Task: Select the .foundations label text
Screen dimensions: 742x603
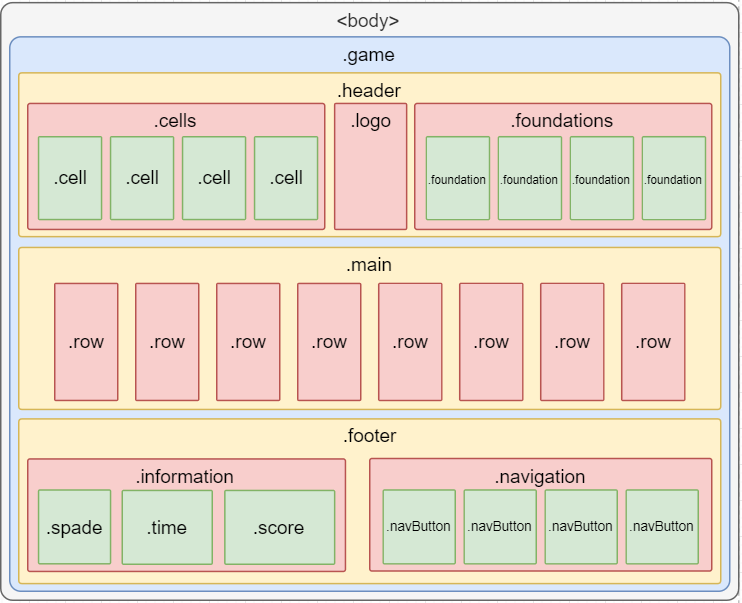Action: (562, 121)
